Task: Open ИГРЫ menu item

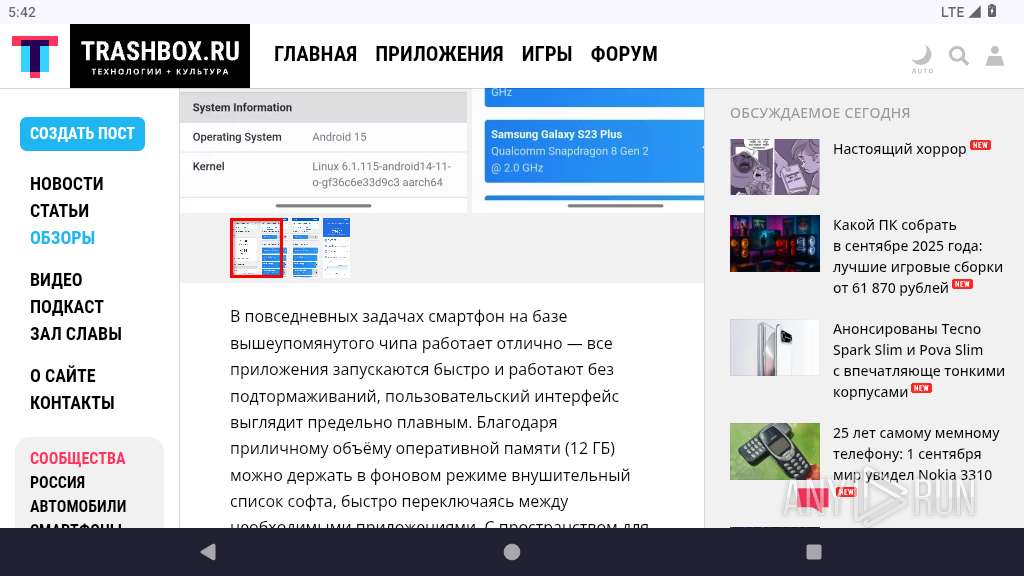Action: pos(547,54)
